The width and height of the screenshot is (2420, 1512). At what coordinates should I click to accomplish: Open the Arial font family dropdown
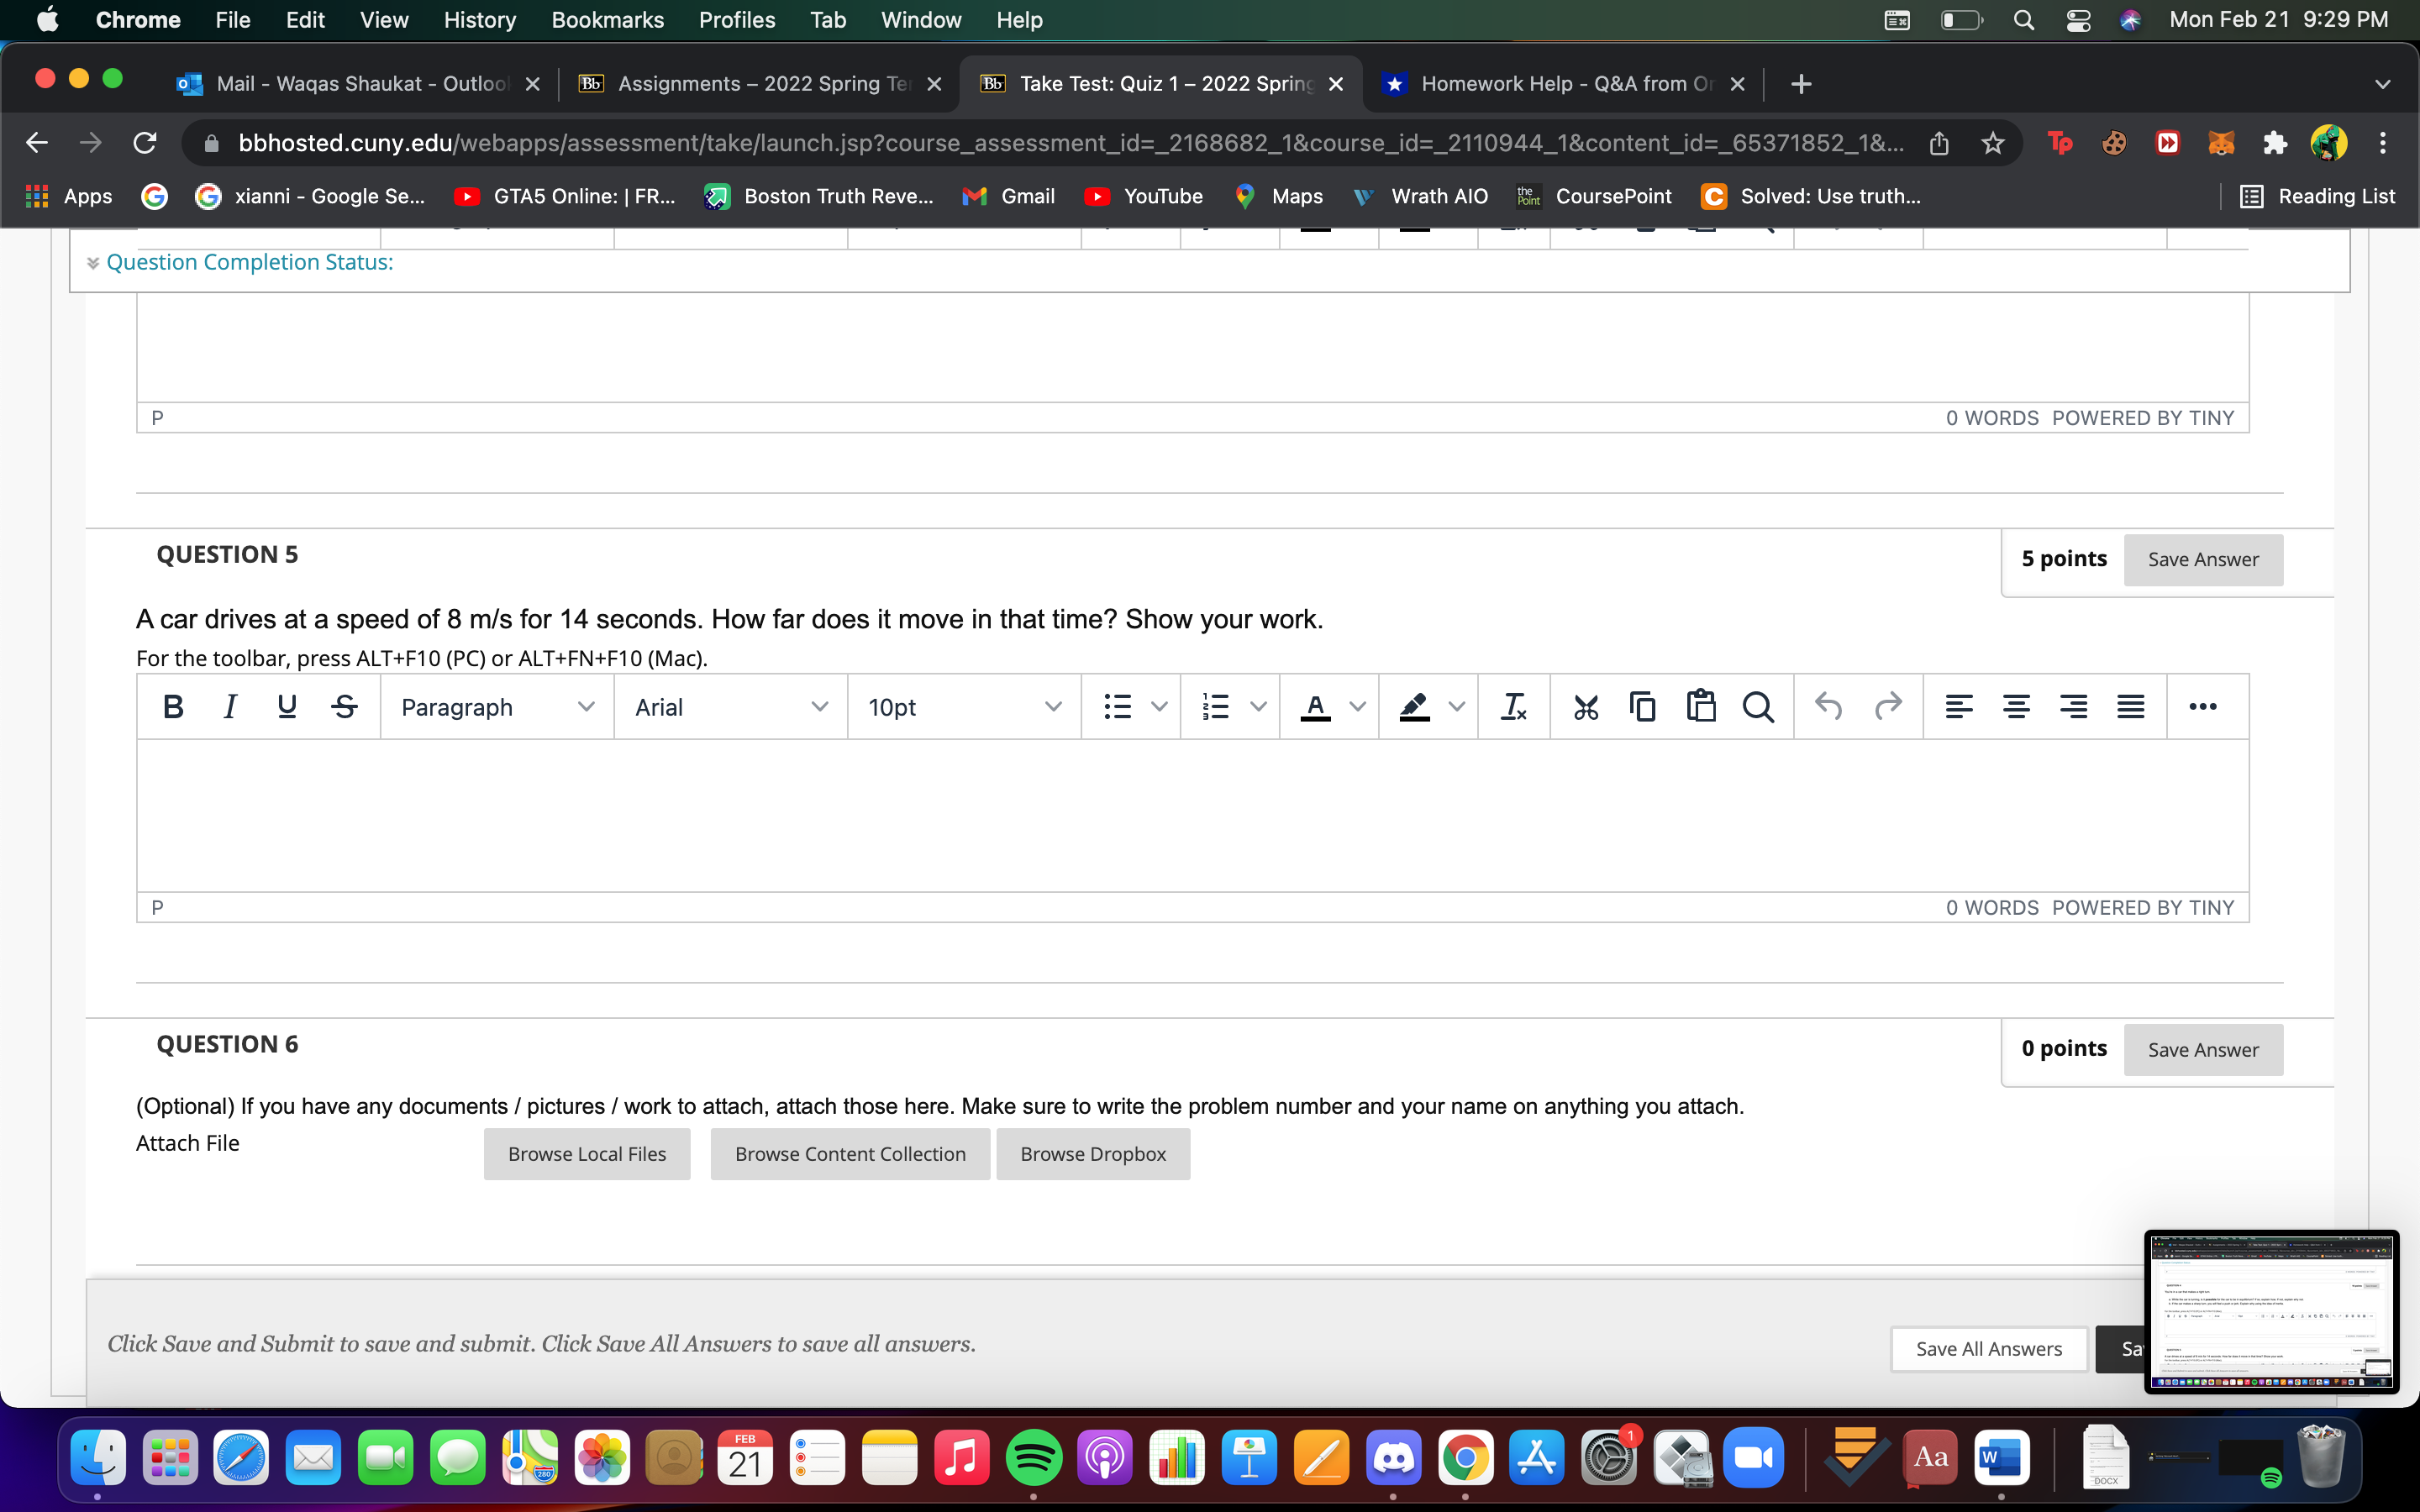point(730,707)
